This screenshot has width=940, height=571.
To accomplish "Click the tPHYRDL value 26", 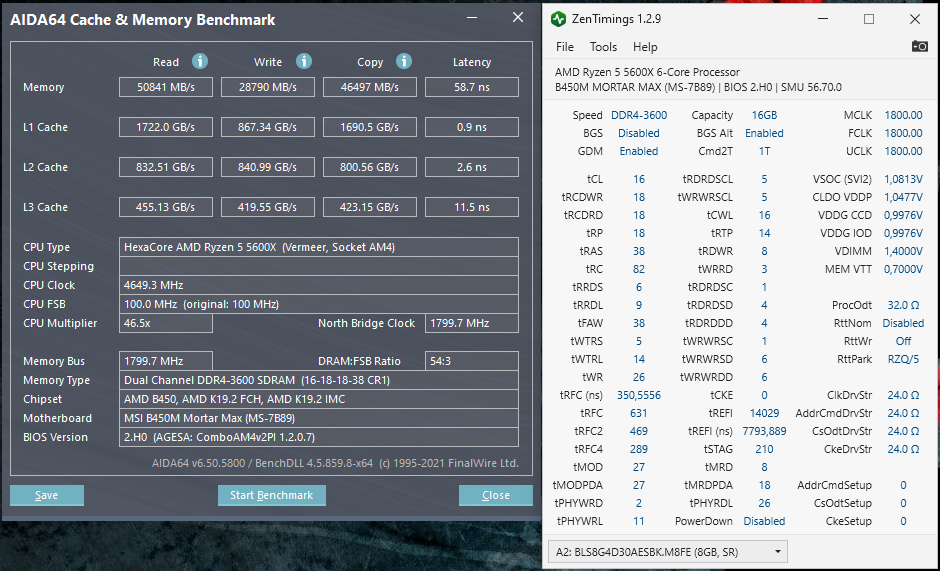I will 764,503.
